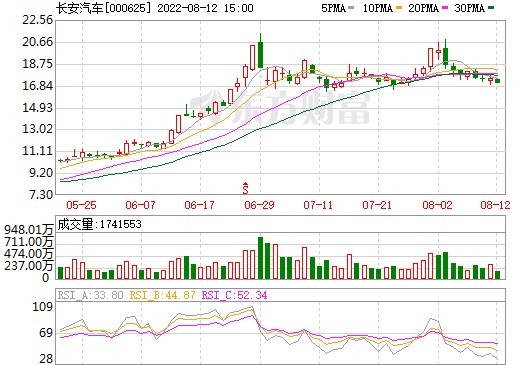
Task: Click the 08-02 date label
Action: (437, 205)
